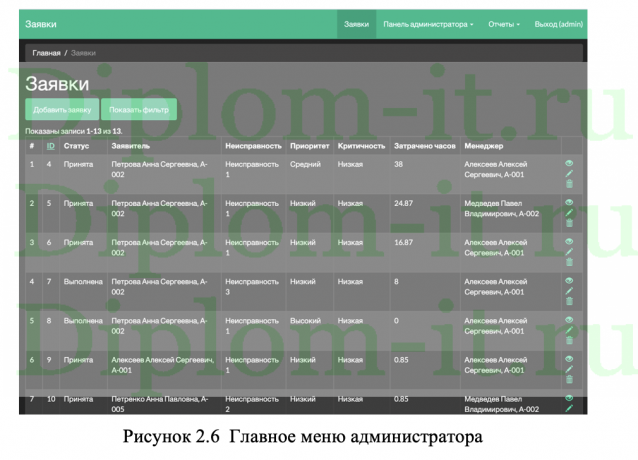Click the Затрачено часов column header
The height and width of the screenshot is (460, 638).
[424, 146]
